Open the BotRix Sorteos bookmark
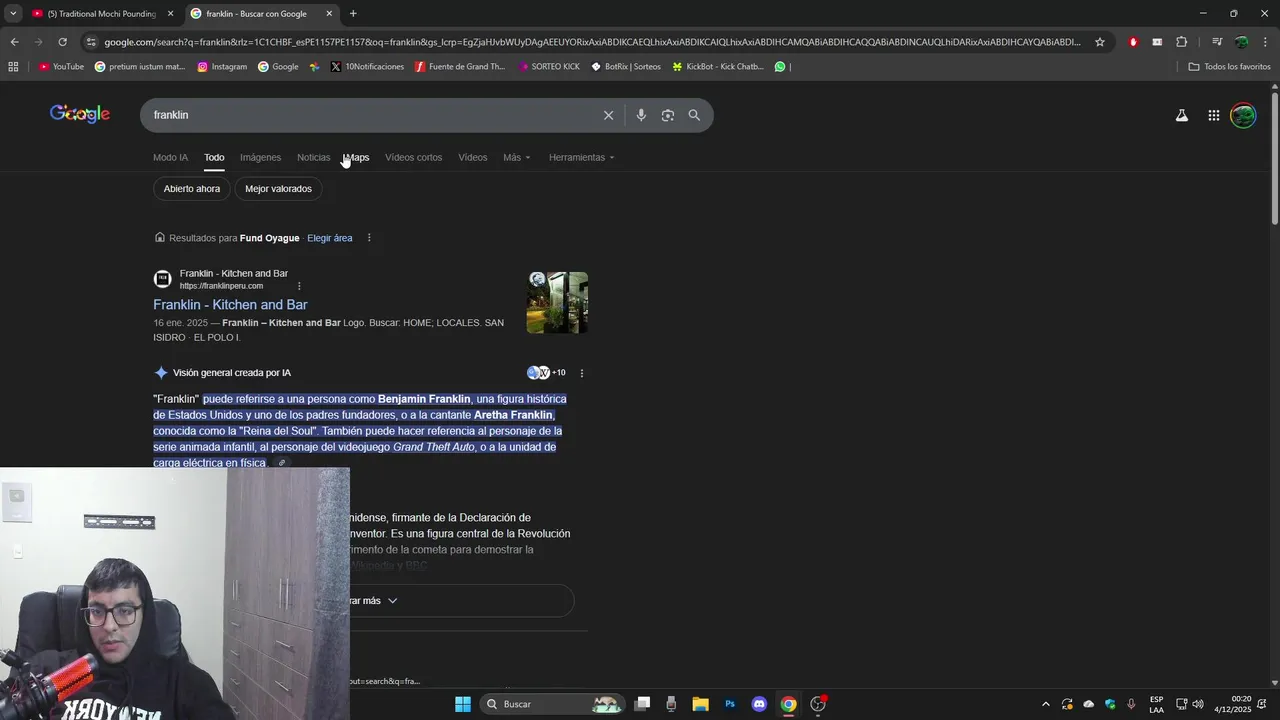The image size is (1280, 720). tap(626, 67)
